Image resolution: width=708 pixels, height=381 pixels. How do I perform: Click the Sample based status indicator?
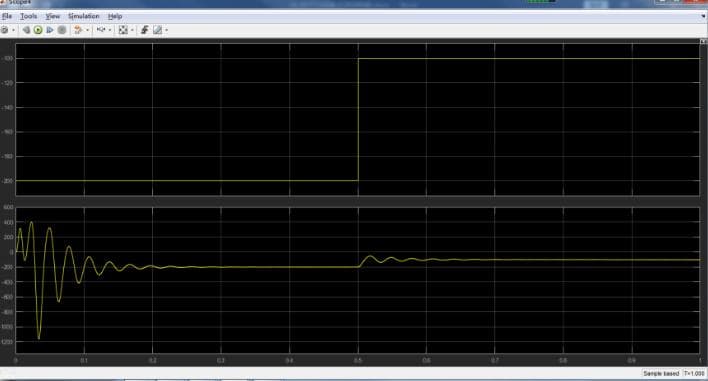661,373
